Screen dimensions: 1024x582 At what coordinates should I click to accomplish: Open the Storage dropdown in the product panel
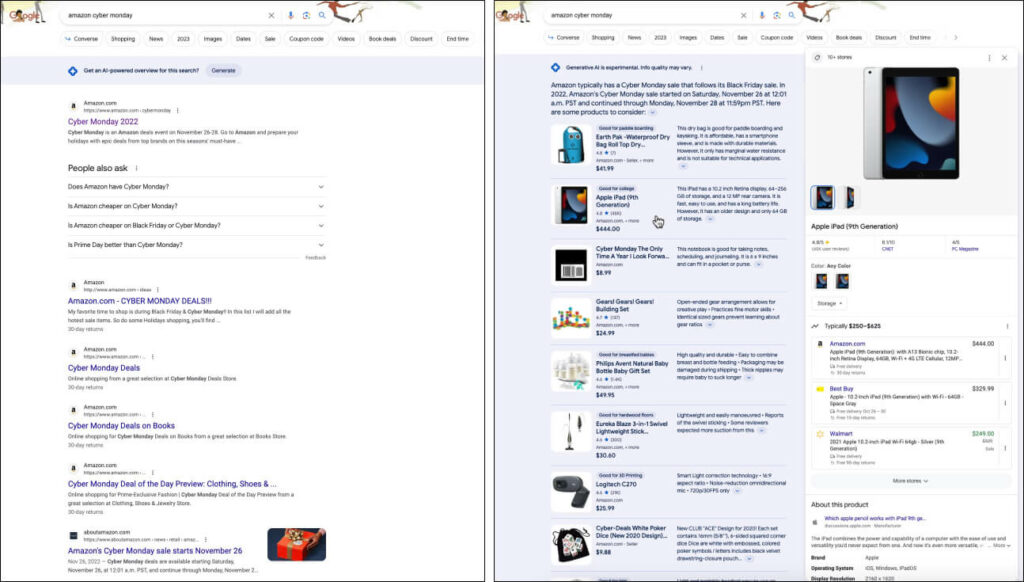click(x=829, y=303)
